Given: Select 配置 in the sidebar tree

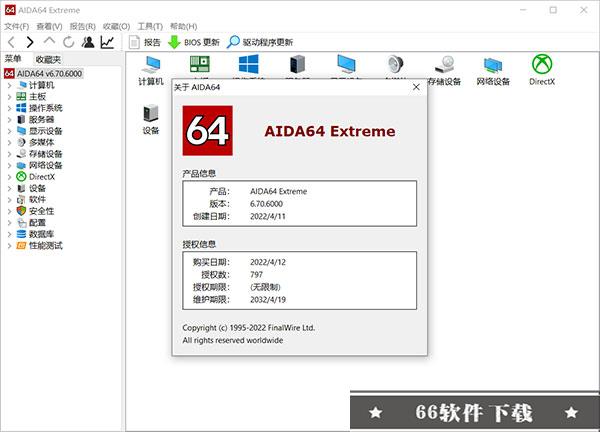Looking at the screenshot, I should pyautogui.click(x=38, y=223).
